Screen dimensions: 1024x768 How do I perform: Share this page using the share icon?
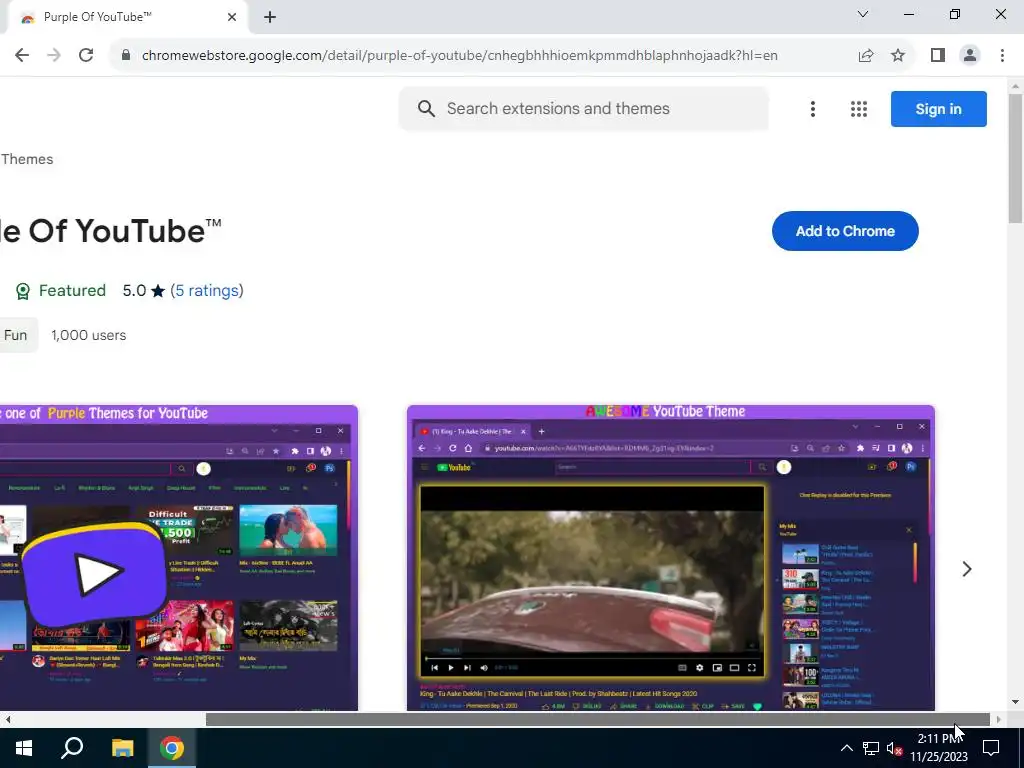pyautogui.click(x=866, y=56)
